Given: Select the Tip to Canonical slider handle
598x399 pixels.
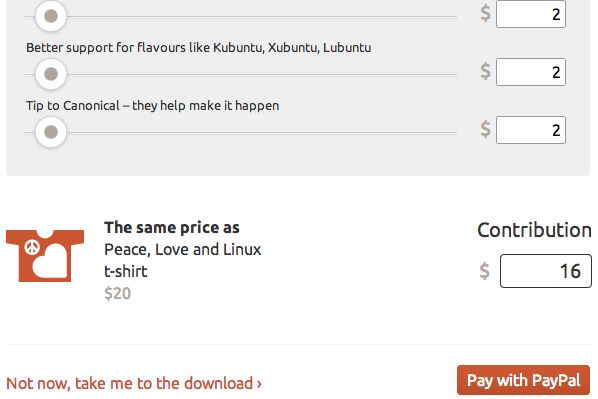Looking at the screenshot, I should (x=51, y=132).
